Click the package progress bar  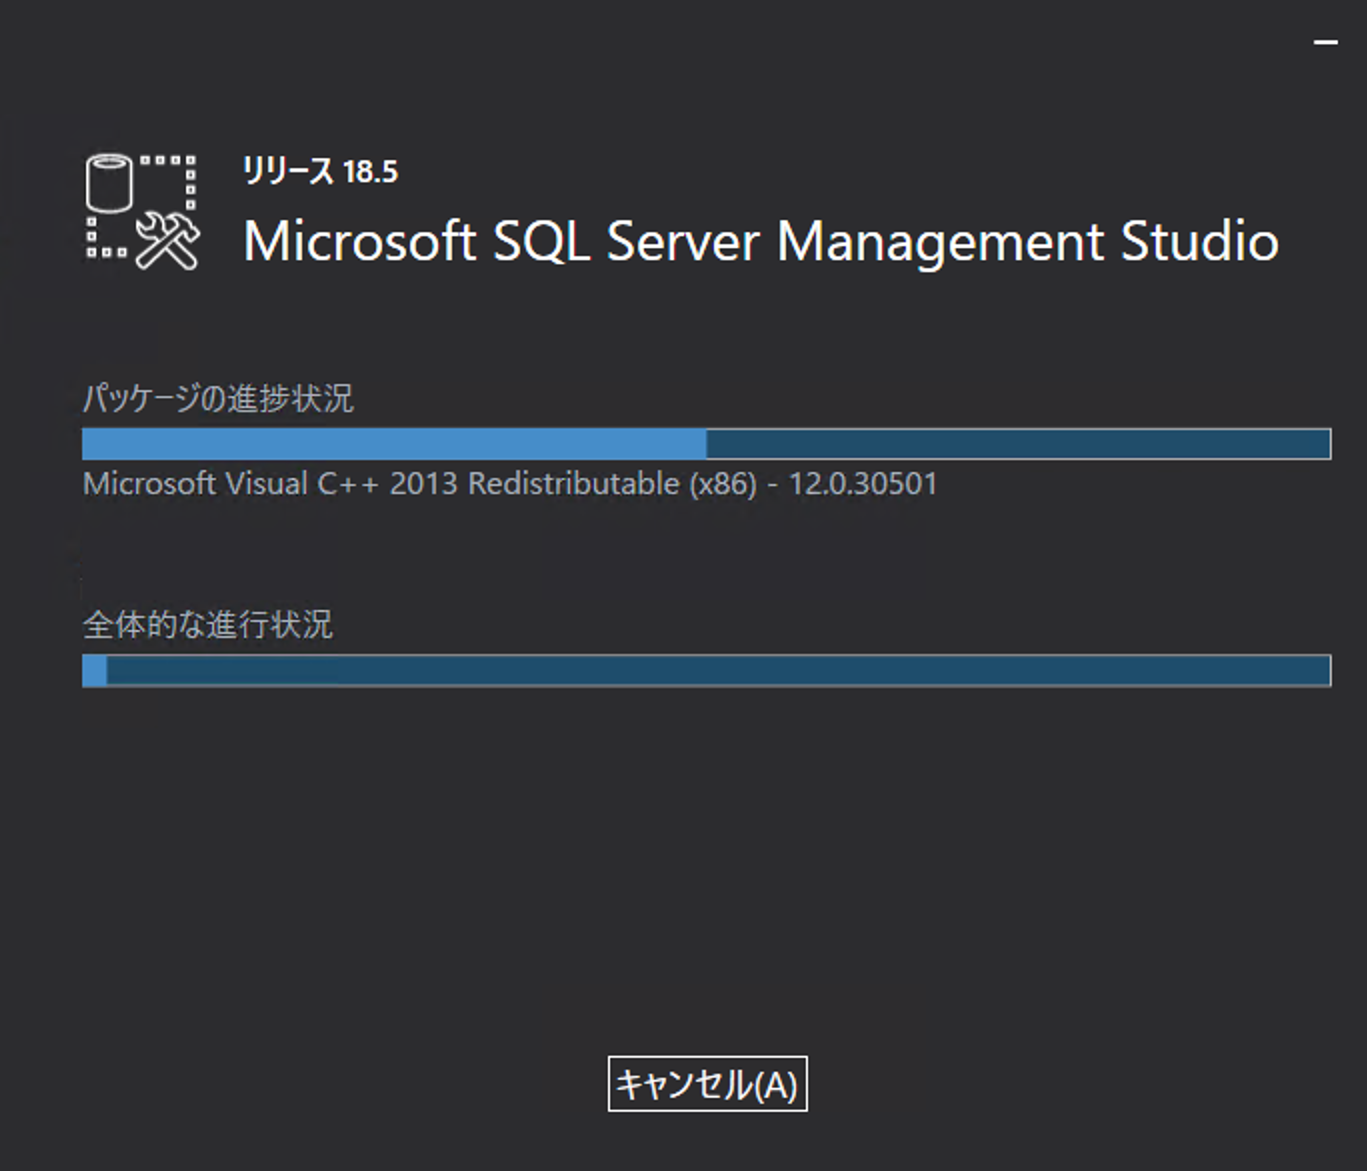(x=706, y=440)
